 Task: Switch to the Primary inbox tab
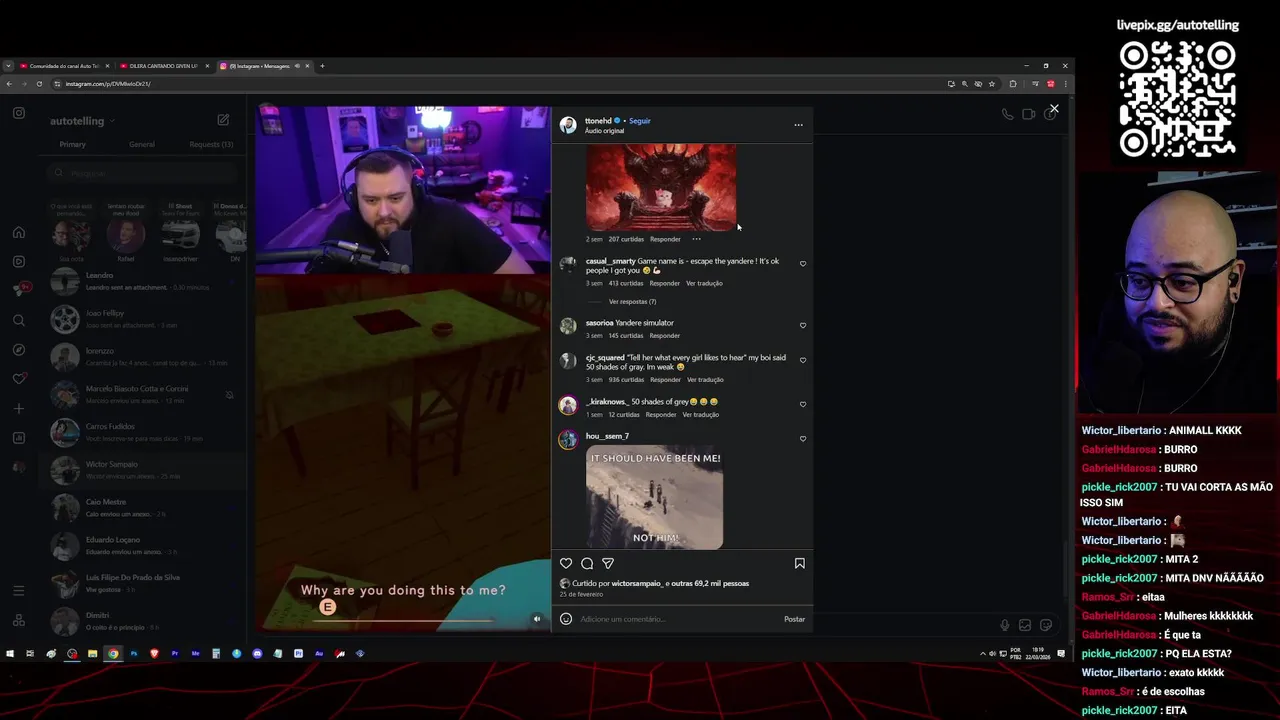(72, 144)
